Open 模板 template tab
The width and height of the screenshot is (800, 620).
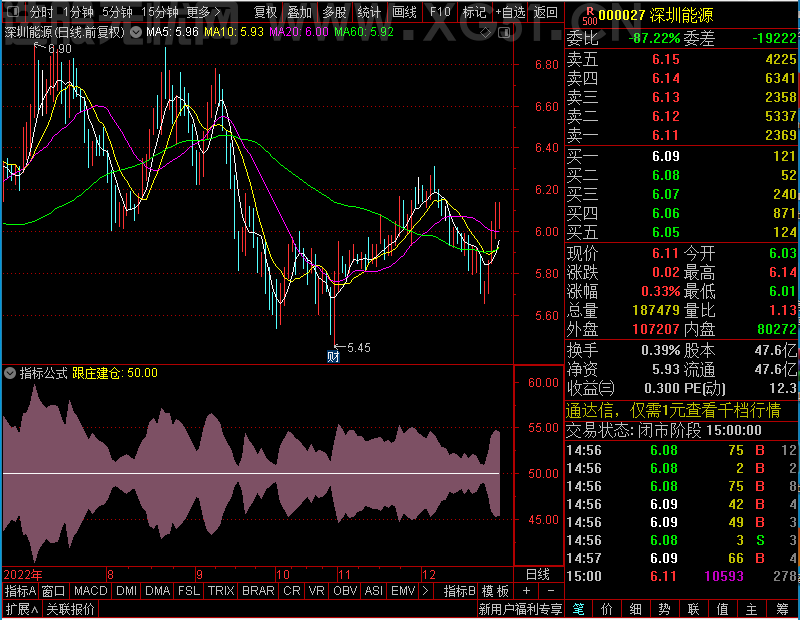click(x=495, y=591)
